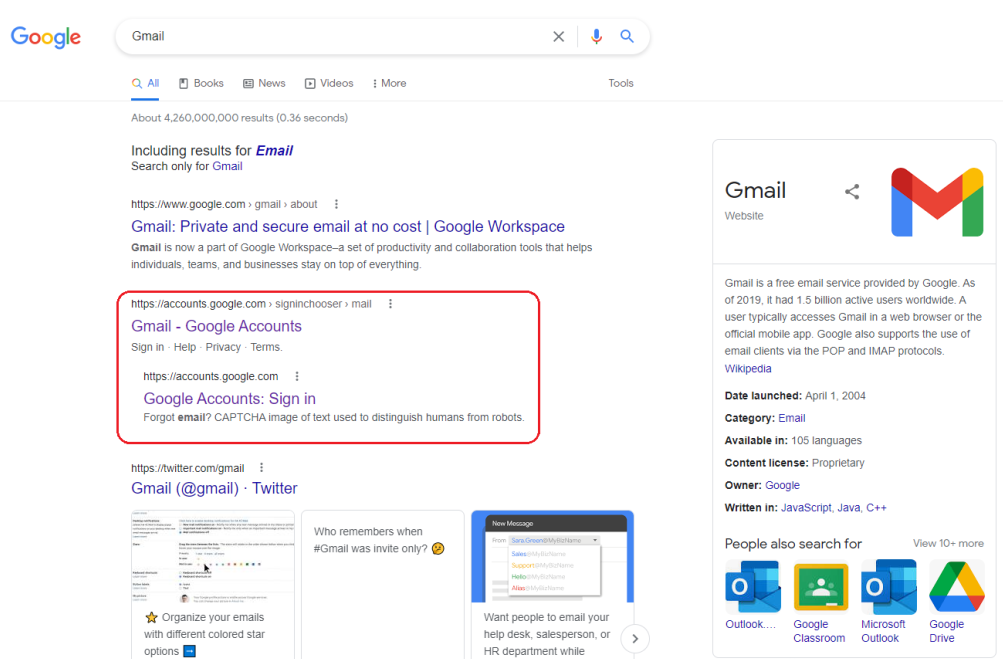This screenshot has height=659, width=1003.
Task: Open the Wikipedia link in knowledge panel
Action: click(x=748, y=369)
